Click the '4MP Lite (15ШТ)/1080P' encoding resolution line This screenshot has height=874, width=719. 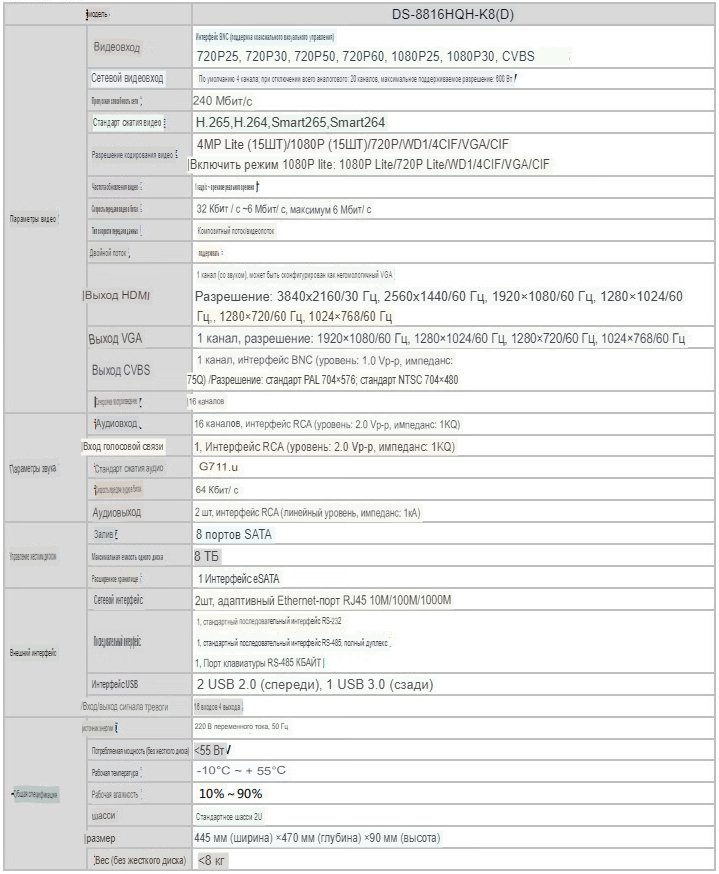pos(352,144)
